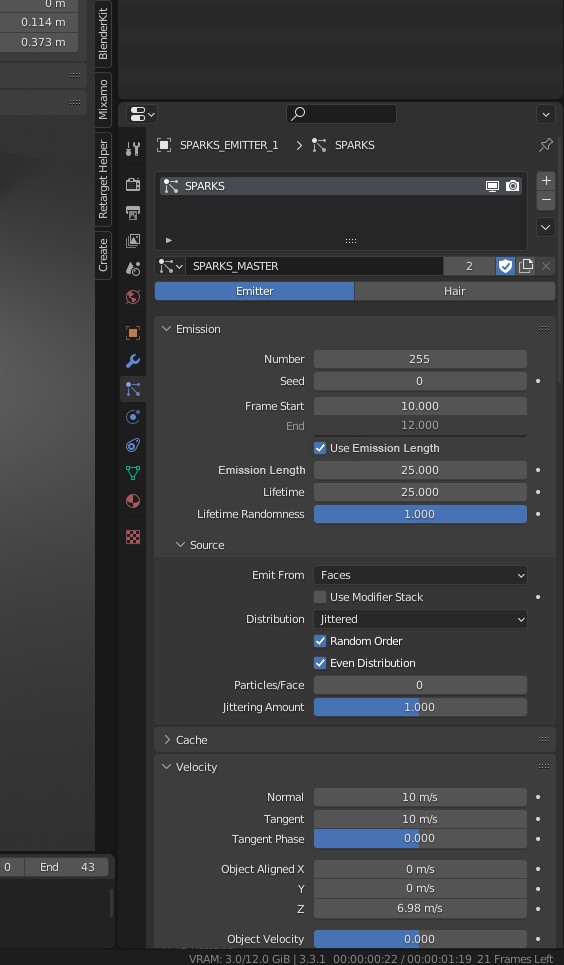
Task: Remove particle system slot with minus
Action: 546,200
